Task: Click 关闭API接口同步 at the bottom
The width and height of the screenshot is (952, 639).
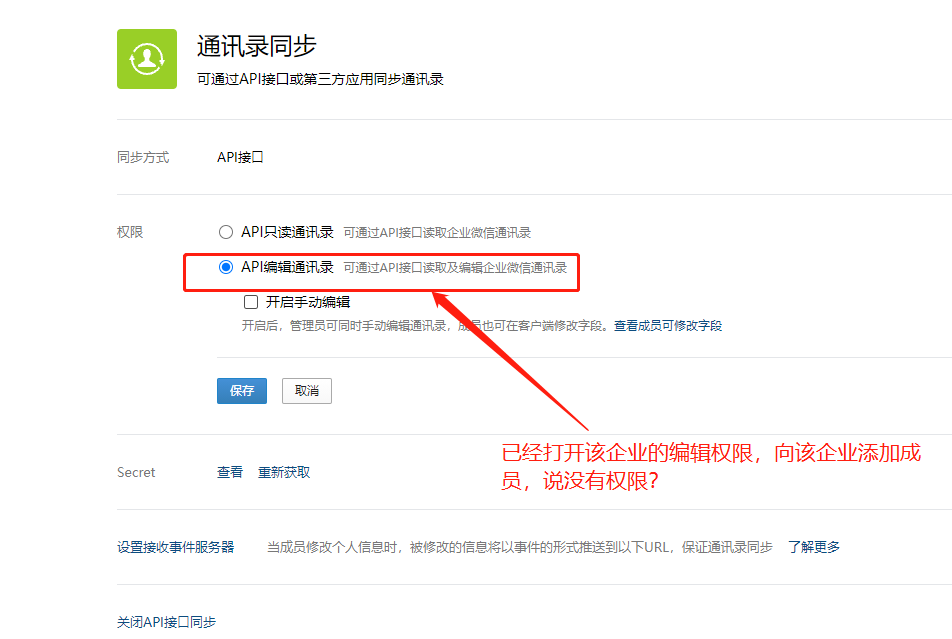Action: pyautogui.click(x=166, y=622)
